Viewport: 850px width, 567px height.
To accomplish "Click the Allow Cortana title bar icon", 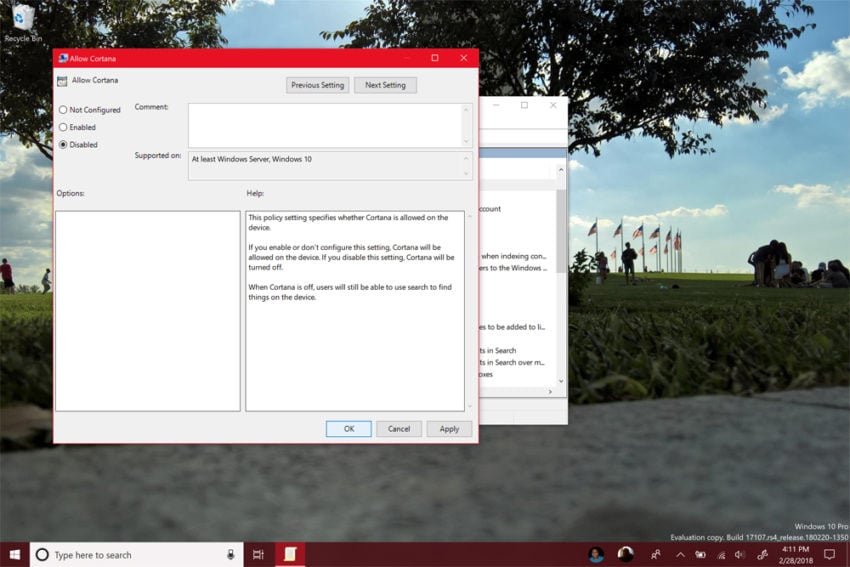I will [x=63, y=58].
